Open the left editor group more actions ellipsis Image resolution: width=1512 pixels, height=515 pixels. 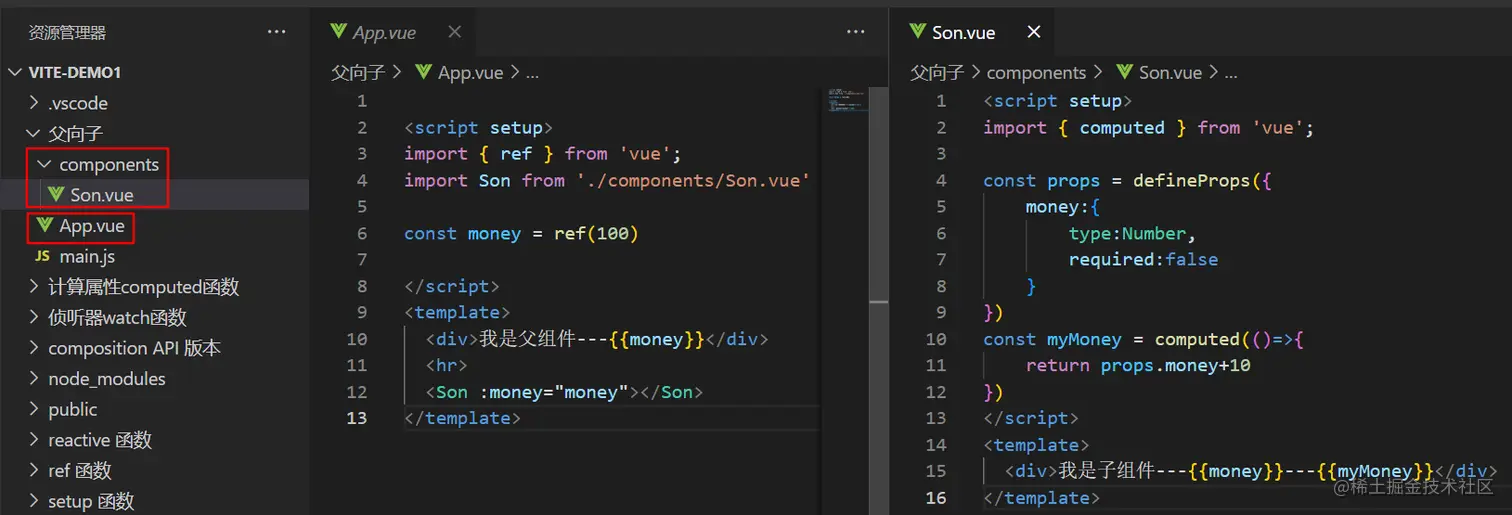(855, 32)
